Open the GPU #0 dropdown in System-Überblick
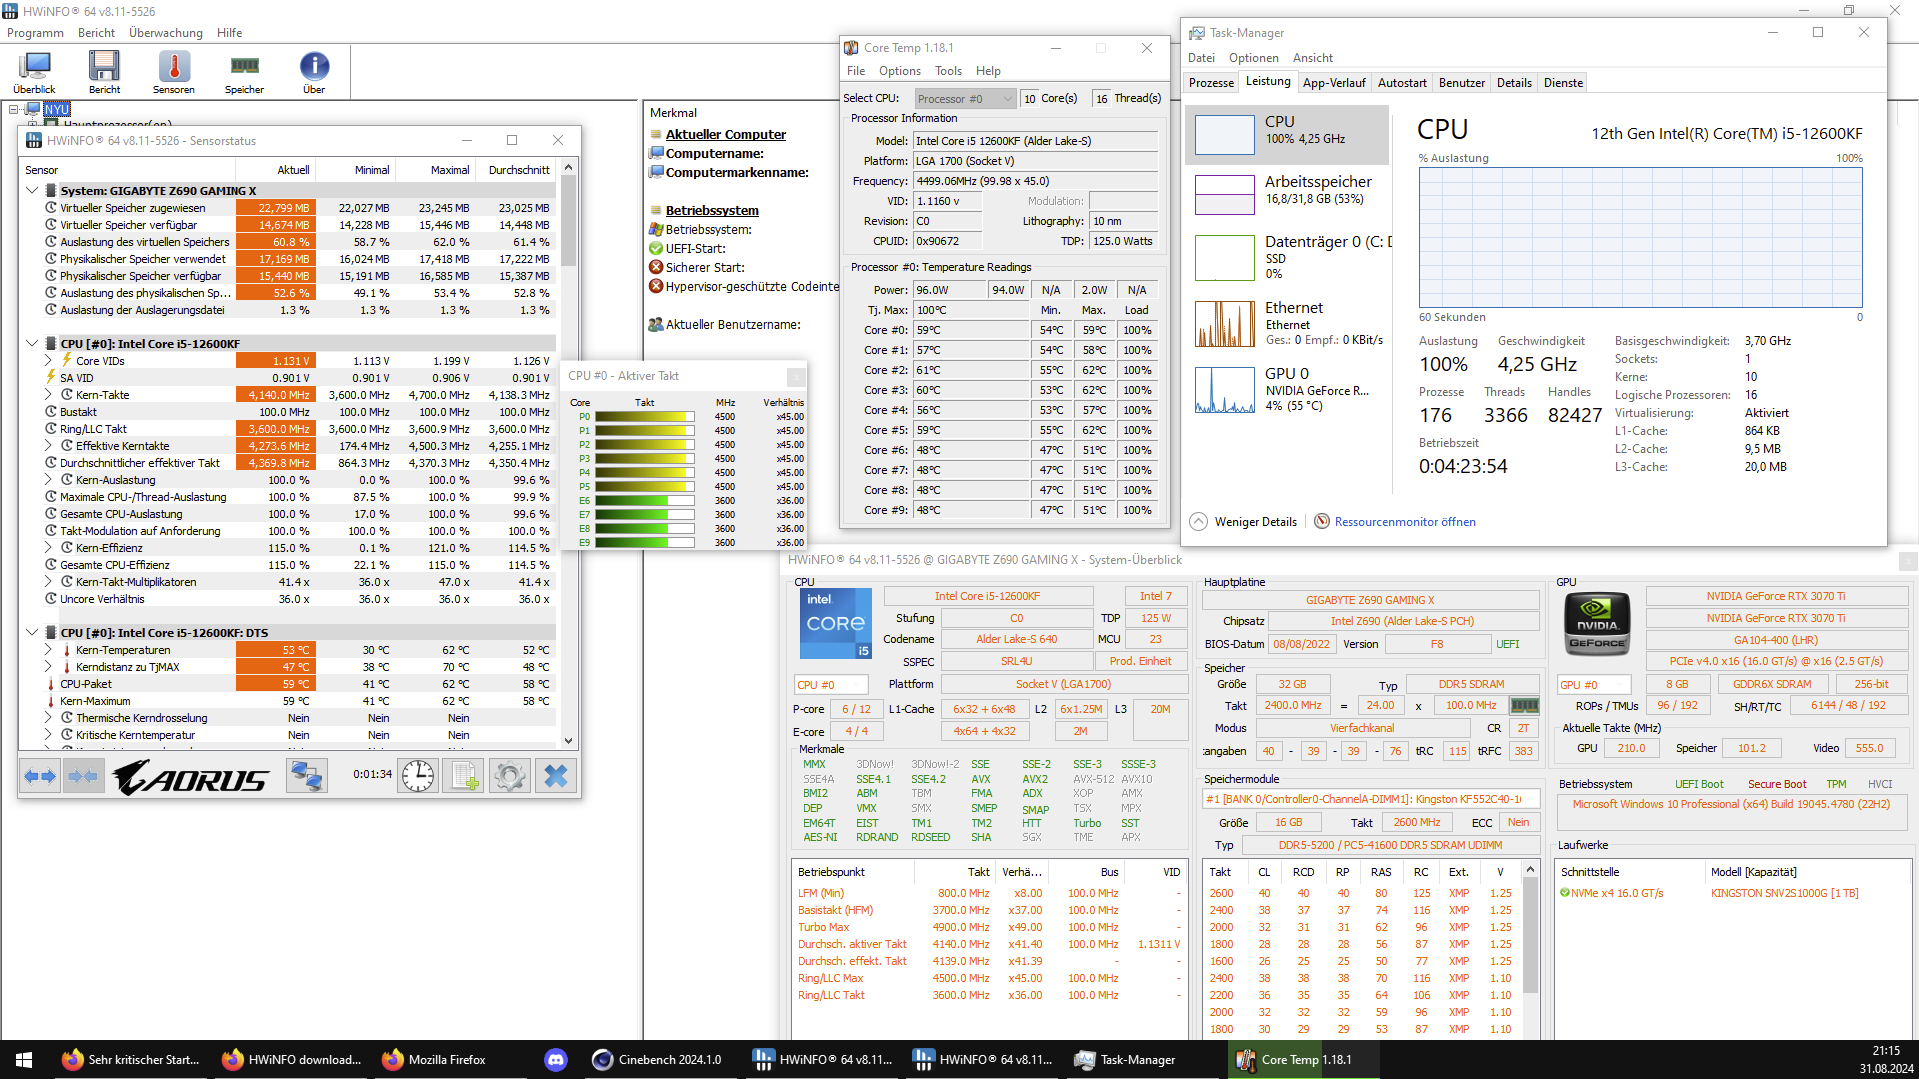The height and width of the screenshot is (1079, 1919). tap(1593, 685)
